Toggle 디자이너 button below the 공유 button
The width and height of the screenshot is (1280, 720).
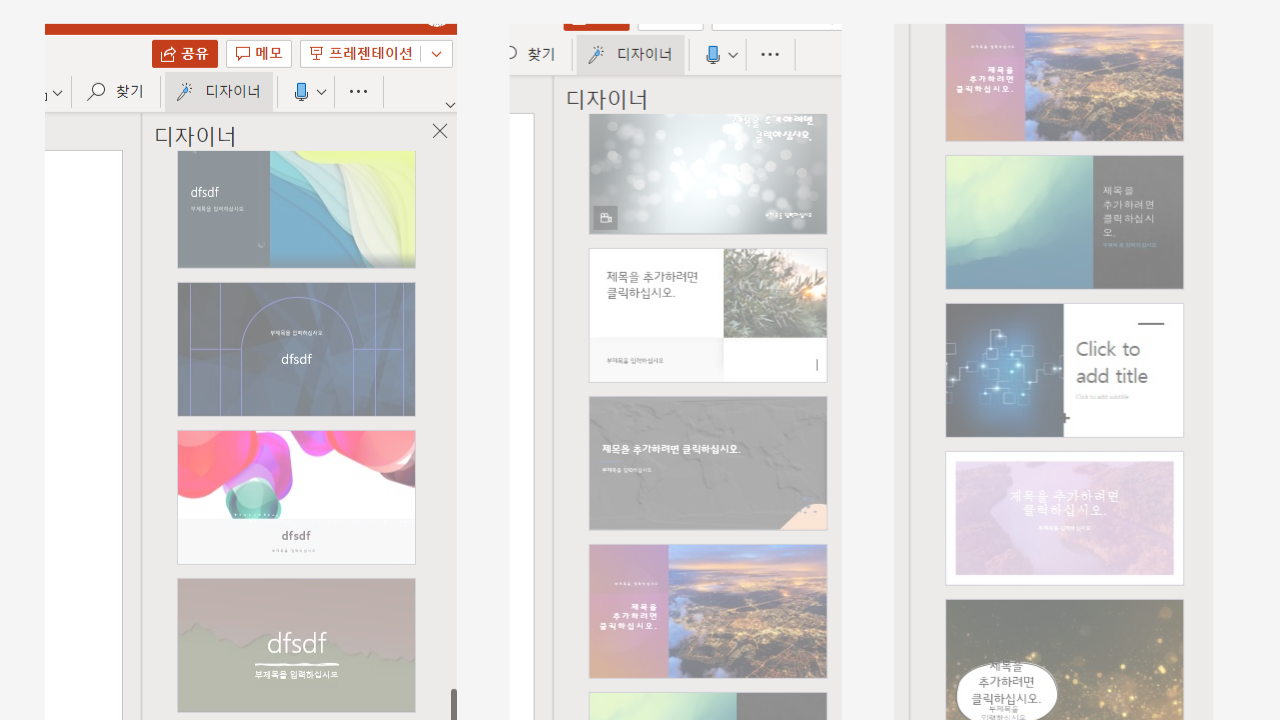click(219, 92)
